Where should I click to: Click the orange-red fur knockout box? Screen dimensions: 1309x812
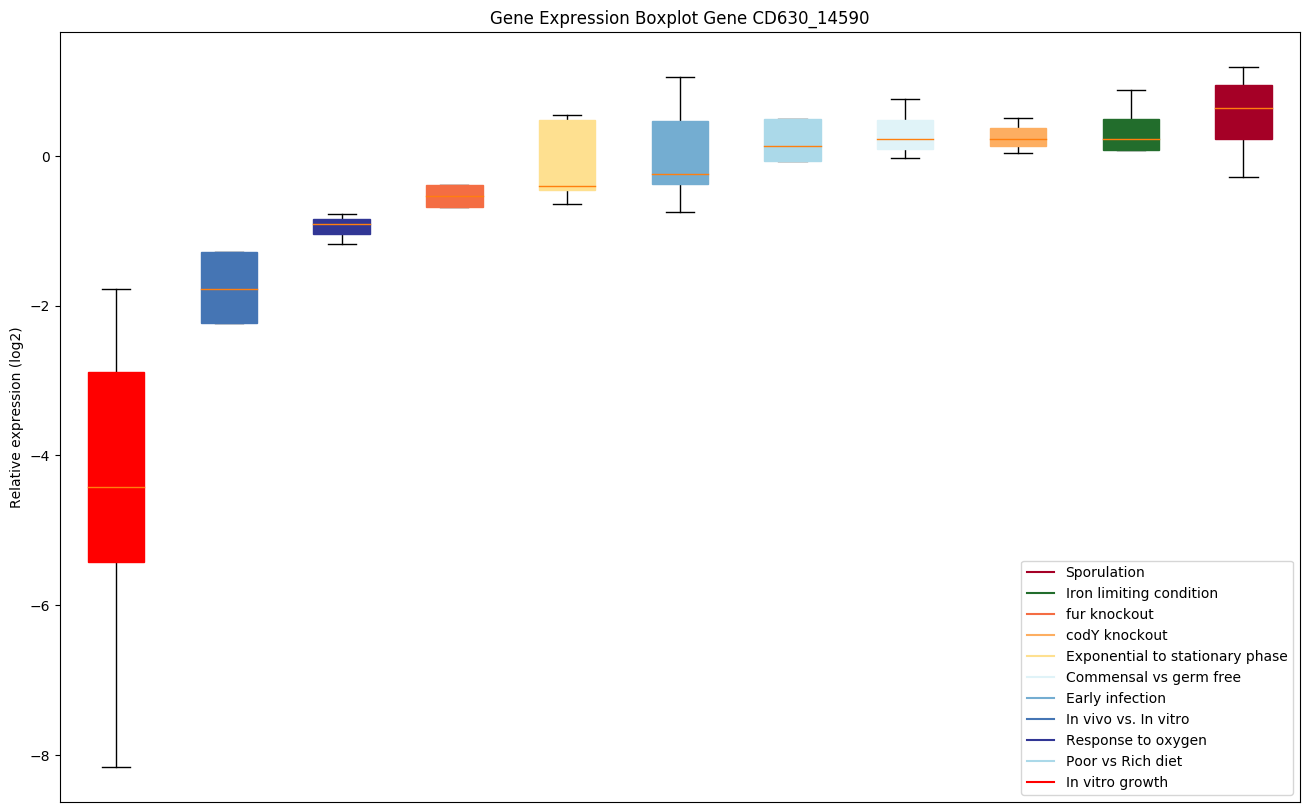(x=455, y=196)
